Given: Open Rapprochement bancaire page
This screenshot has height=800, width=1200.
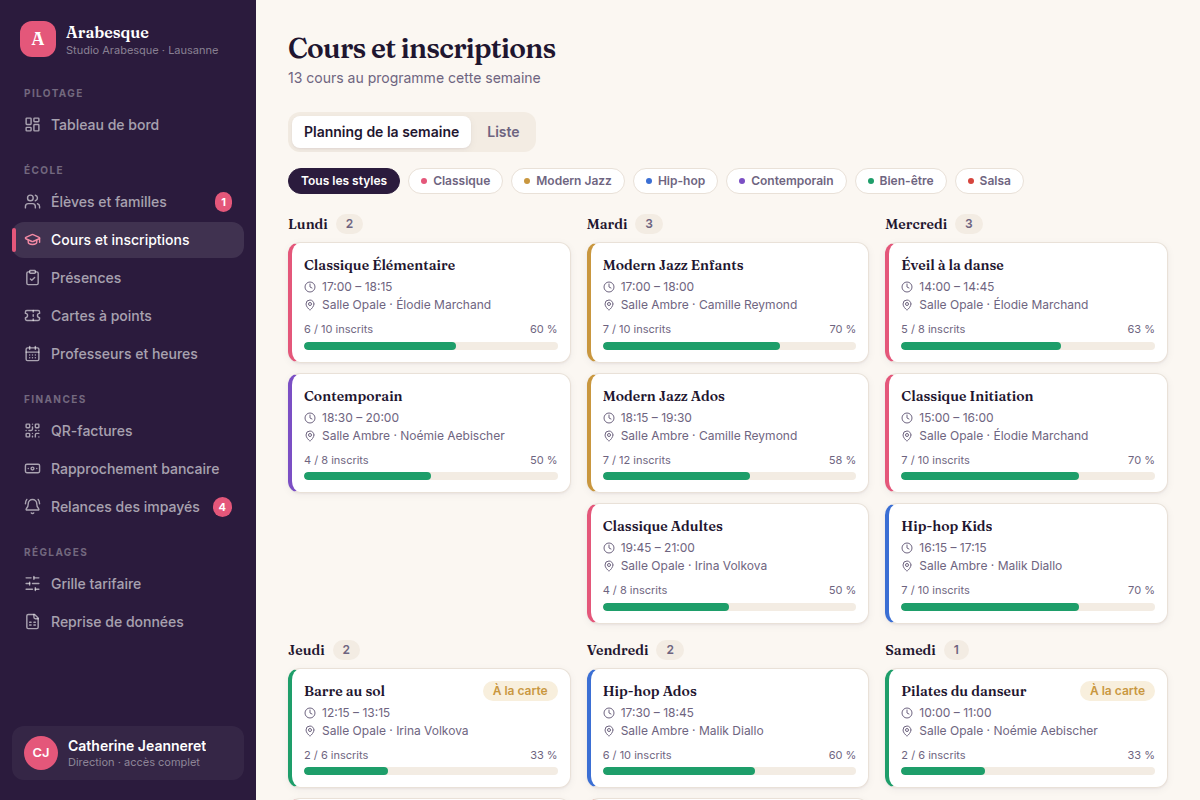Looking at the screenshot, I should click(x=128, y=469).
